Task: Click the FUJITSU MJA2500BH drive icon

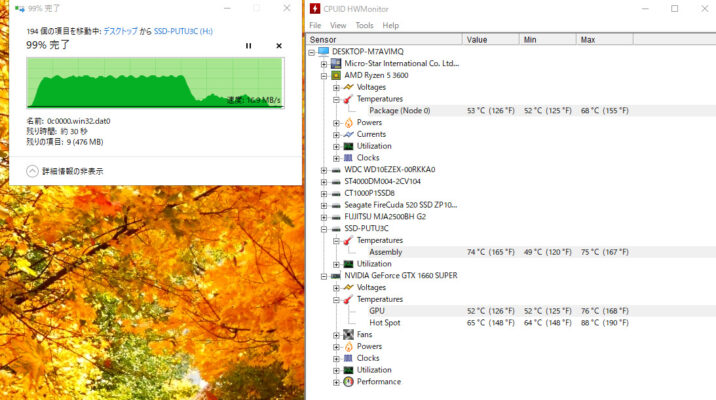Action: pyautogui.click(x=336, y=217)
